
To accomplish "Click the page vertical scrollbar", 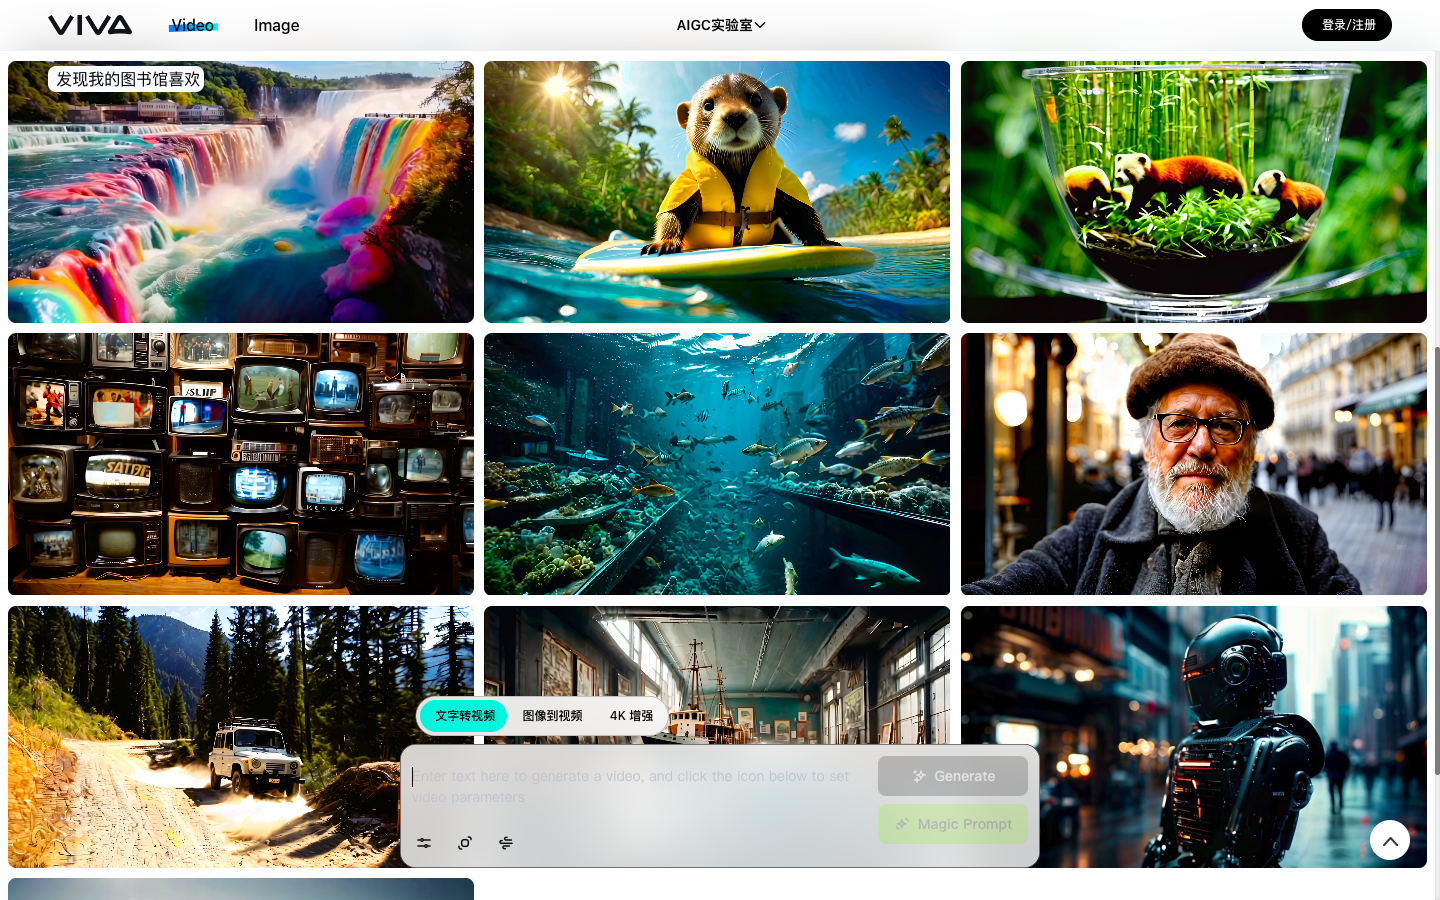I will [1437, 560].
